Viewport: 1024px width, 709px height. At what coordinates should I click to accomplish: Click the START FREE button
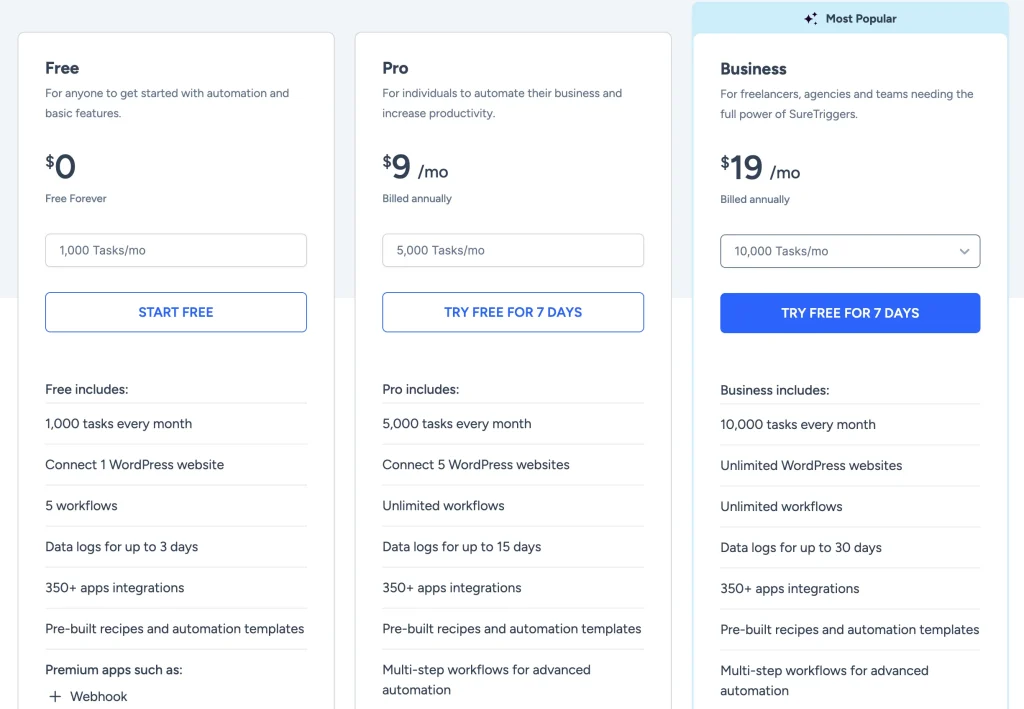click(175, 312)
